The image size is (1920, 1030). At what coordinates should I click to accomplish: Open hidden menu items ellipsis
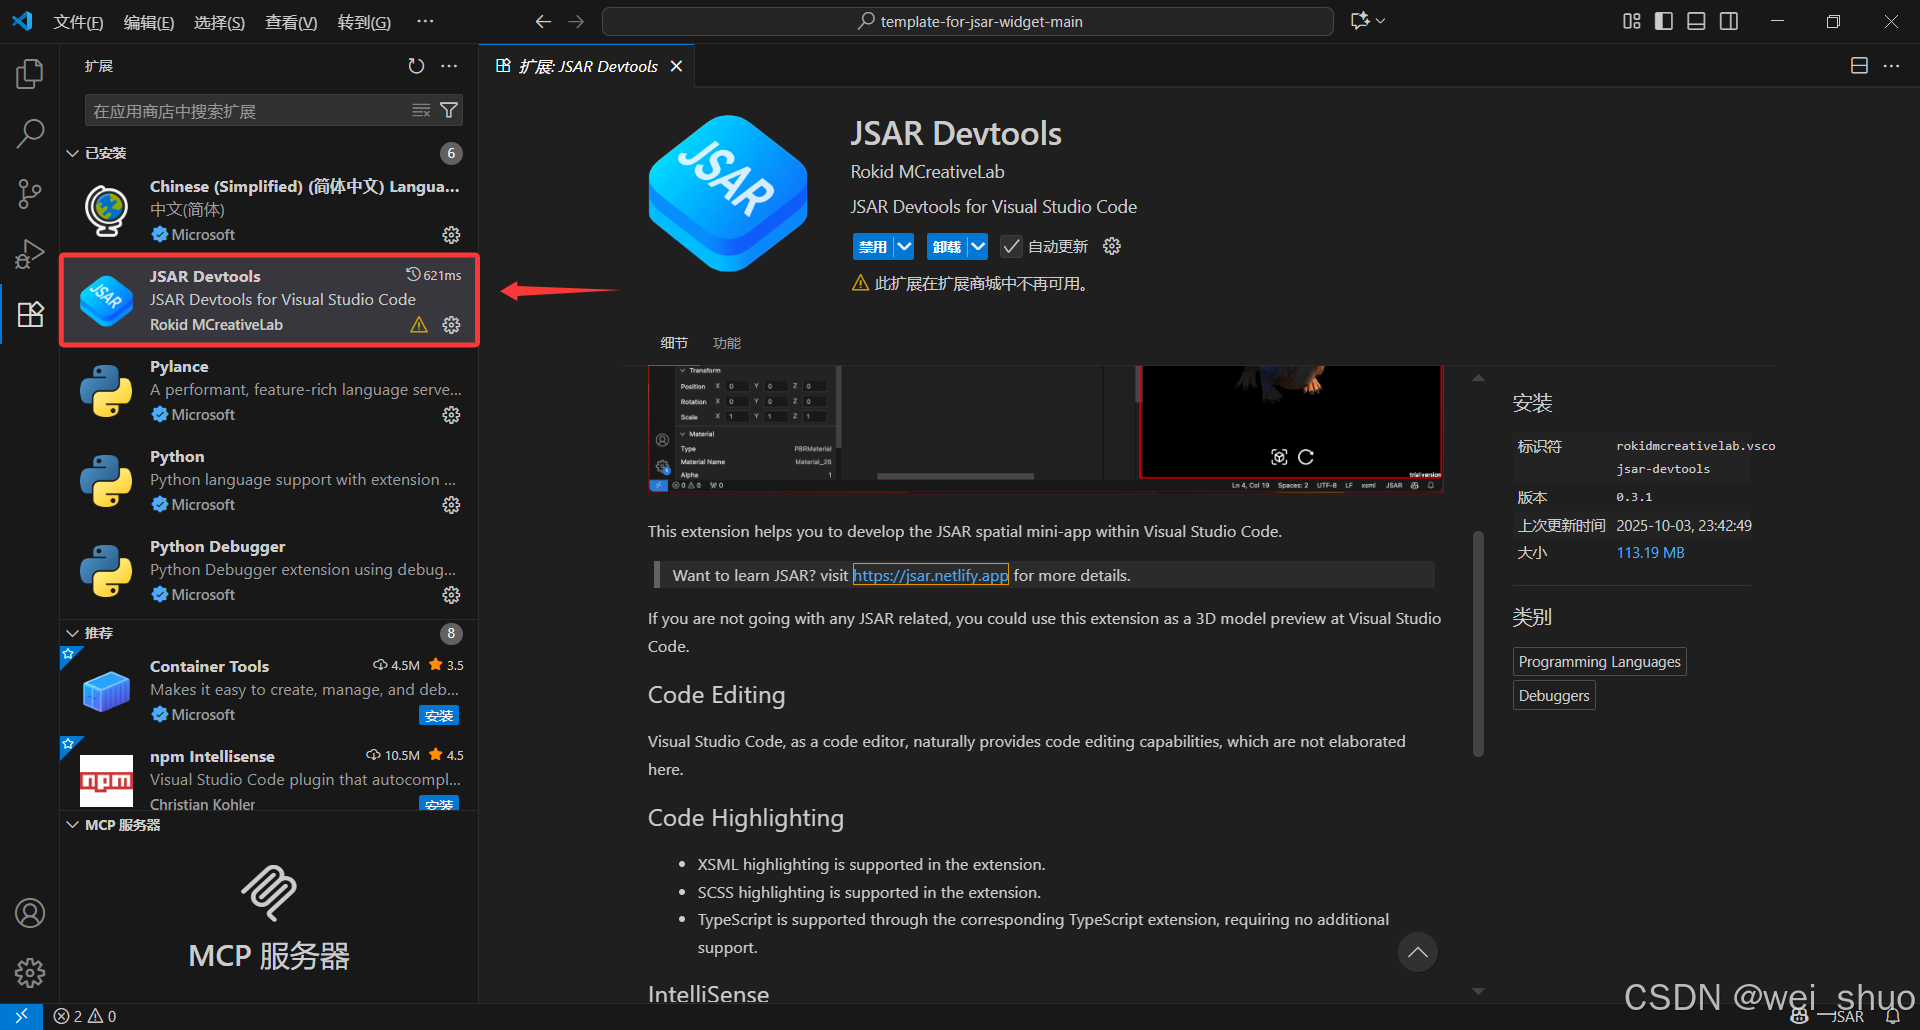tap(425, 21)
